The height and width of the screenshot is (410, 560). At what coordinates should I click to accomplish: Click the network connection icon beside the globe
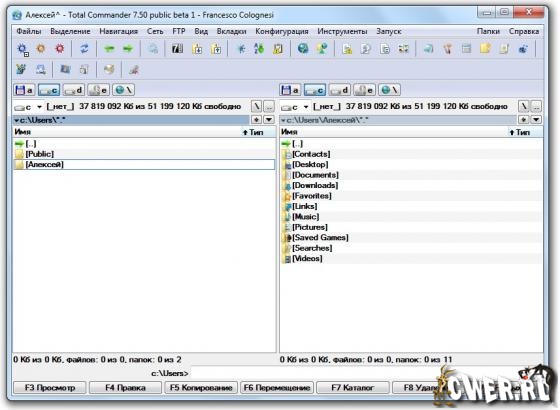pyautogui.click(x=322, y=48)
